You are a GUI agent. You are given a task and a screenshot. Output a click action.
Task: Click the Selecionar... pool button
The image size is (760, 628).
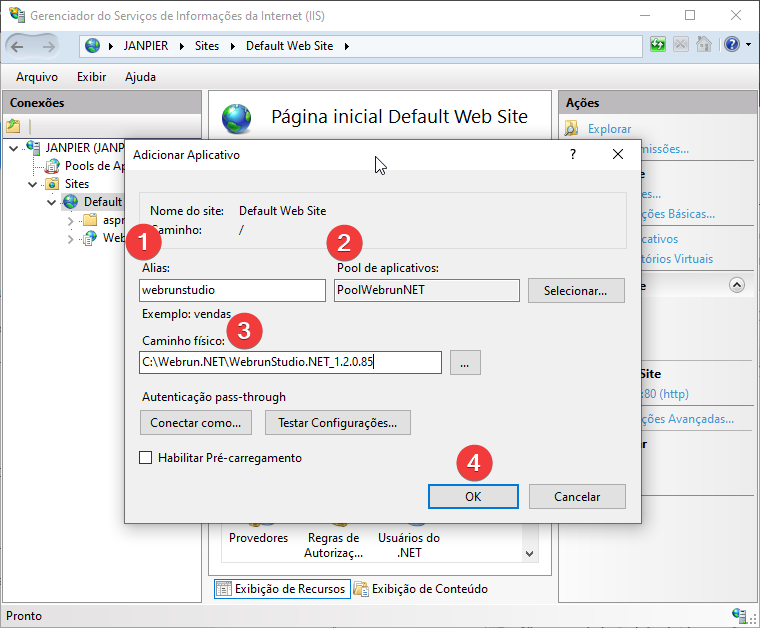point(575,290)
